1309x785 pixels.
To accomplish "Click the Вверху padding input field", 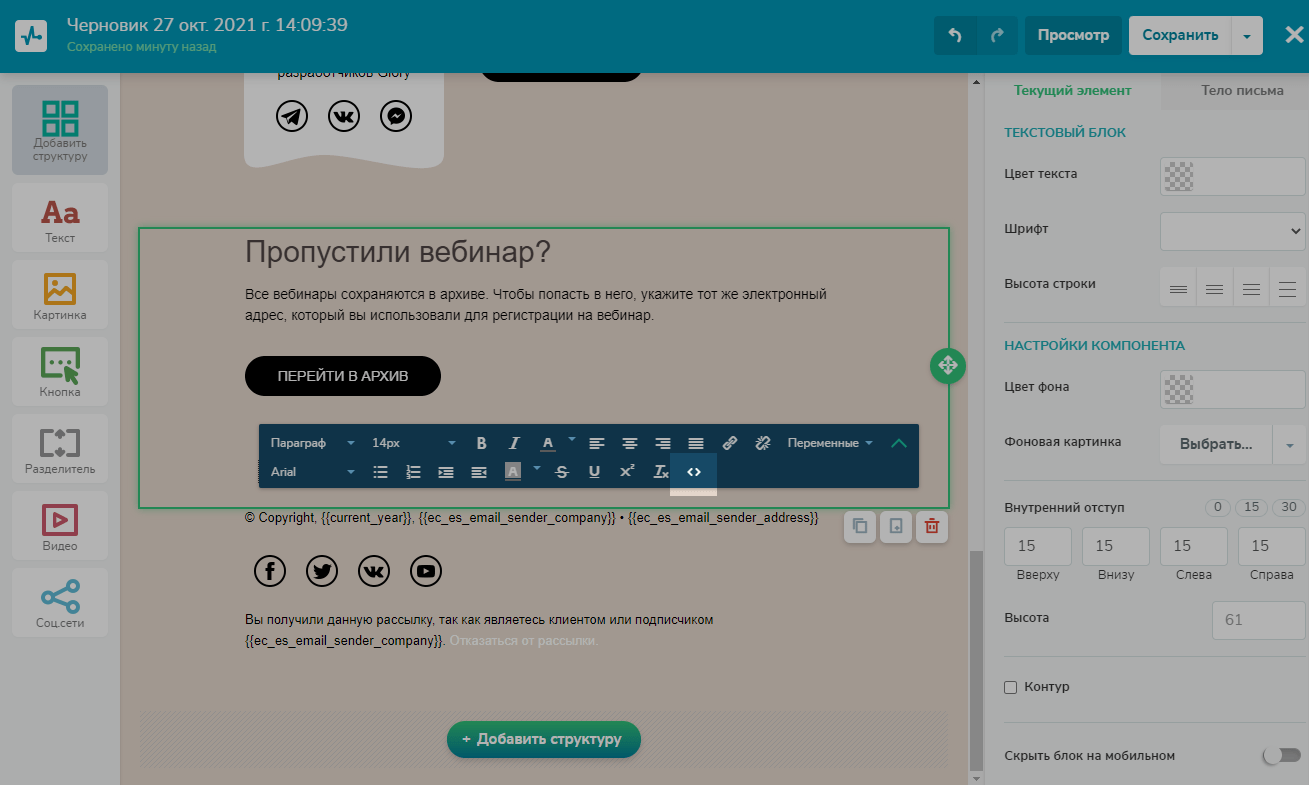I will (x=1037, y=546).
